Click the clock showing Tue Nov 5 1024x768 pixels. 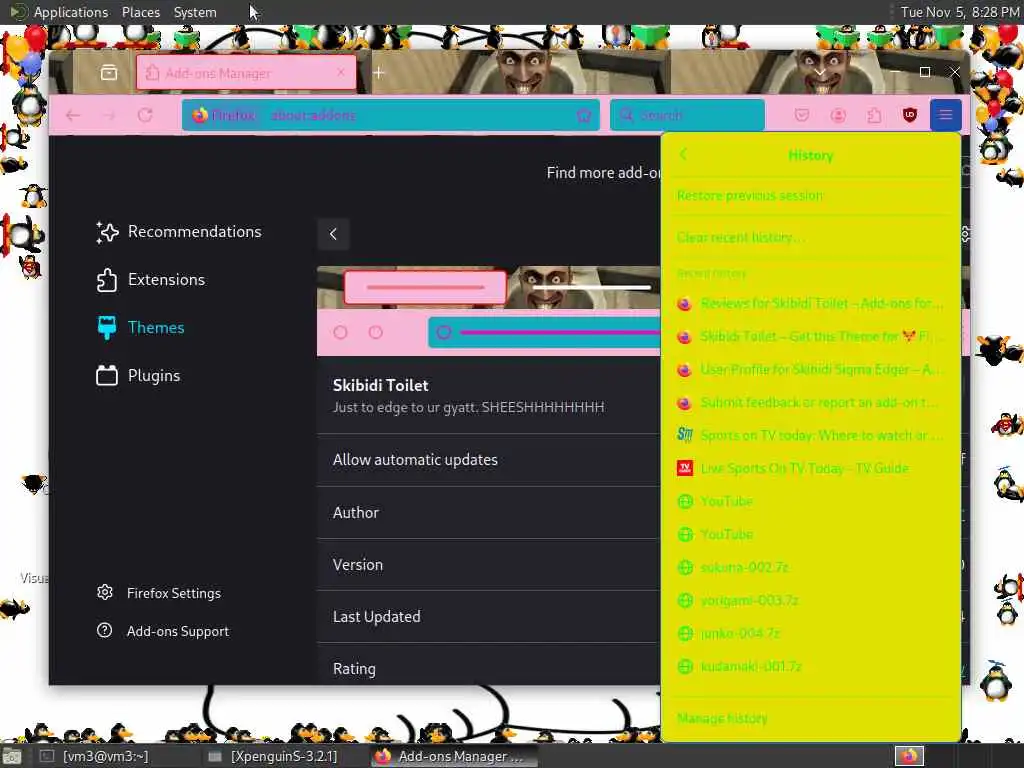(x=959, y=12)
